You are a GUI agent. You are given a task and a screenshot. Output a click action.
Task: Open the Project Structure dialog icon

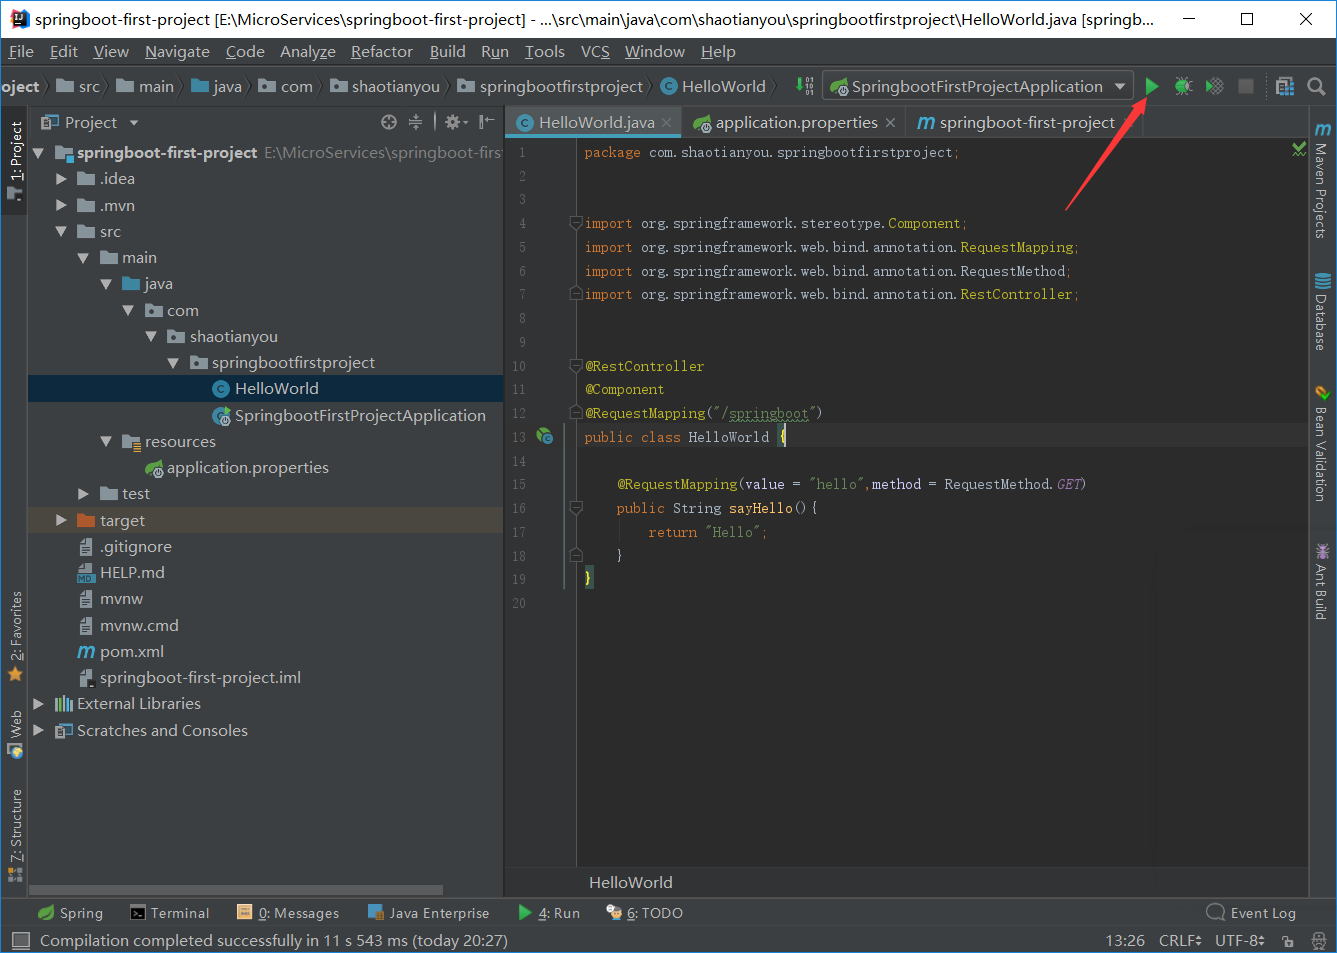[x=1285, y=87]
